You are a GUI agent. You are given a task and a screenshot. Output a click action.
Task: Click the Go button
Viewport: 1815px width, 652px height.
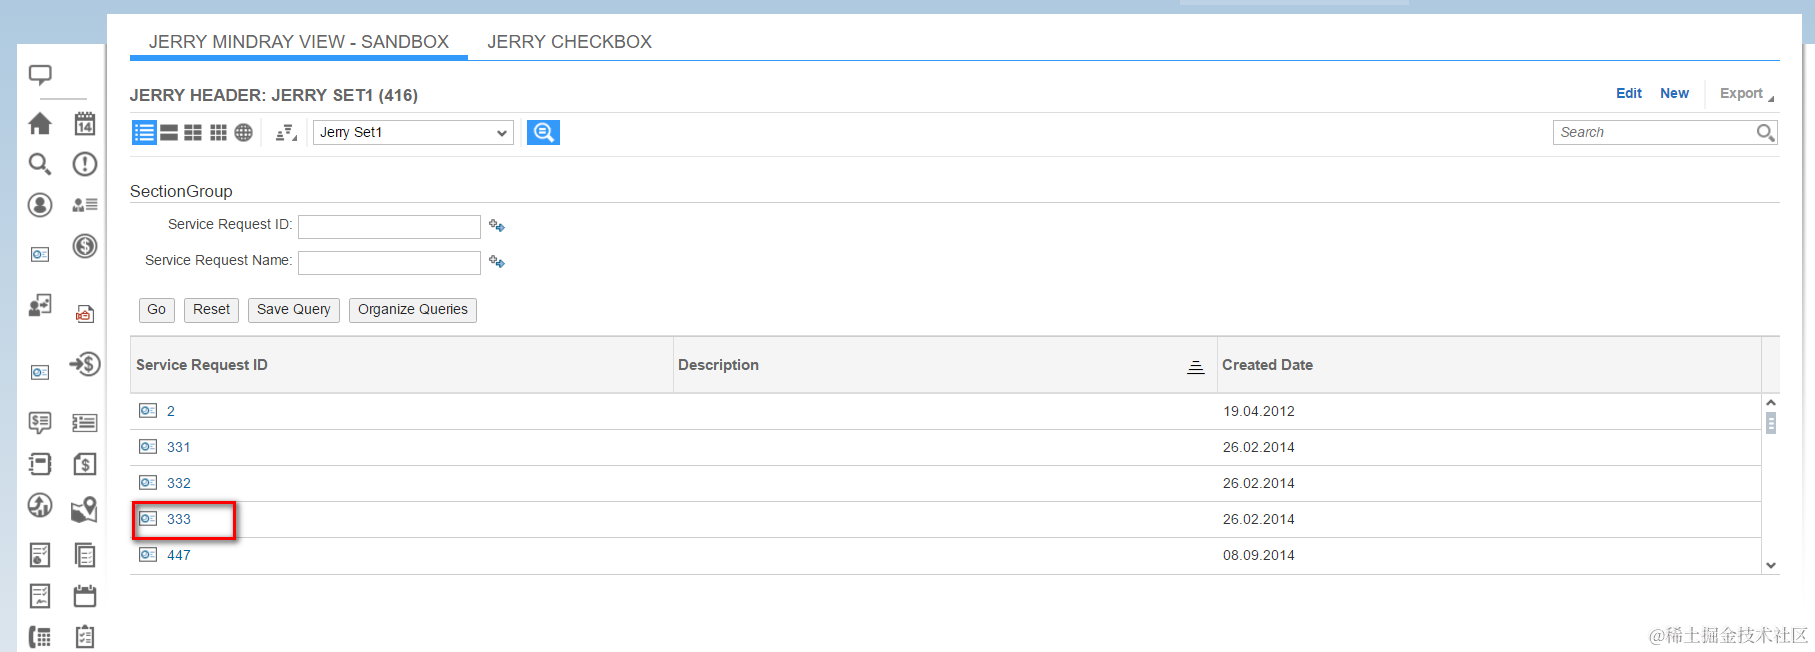click(157, 310)
